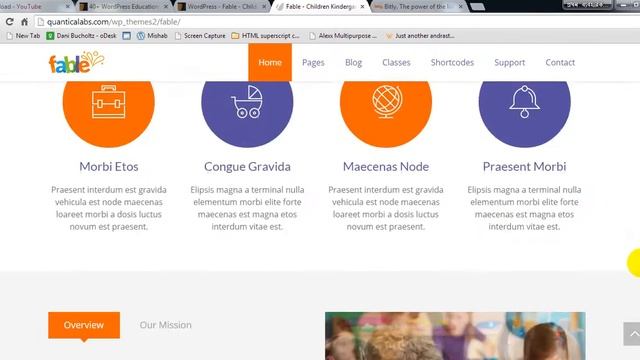Click the Fable logo
Image resolution: width=640 pixels, height=360 pixels.
(x=76, y=62)
